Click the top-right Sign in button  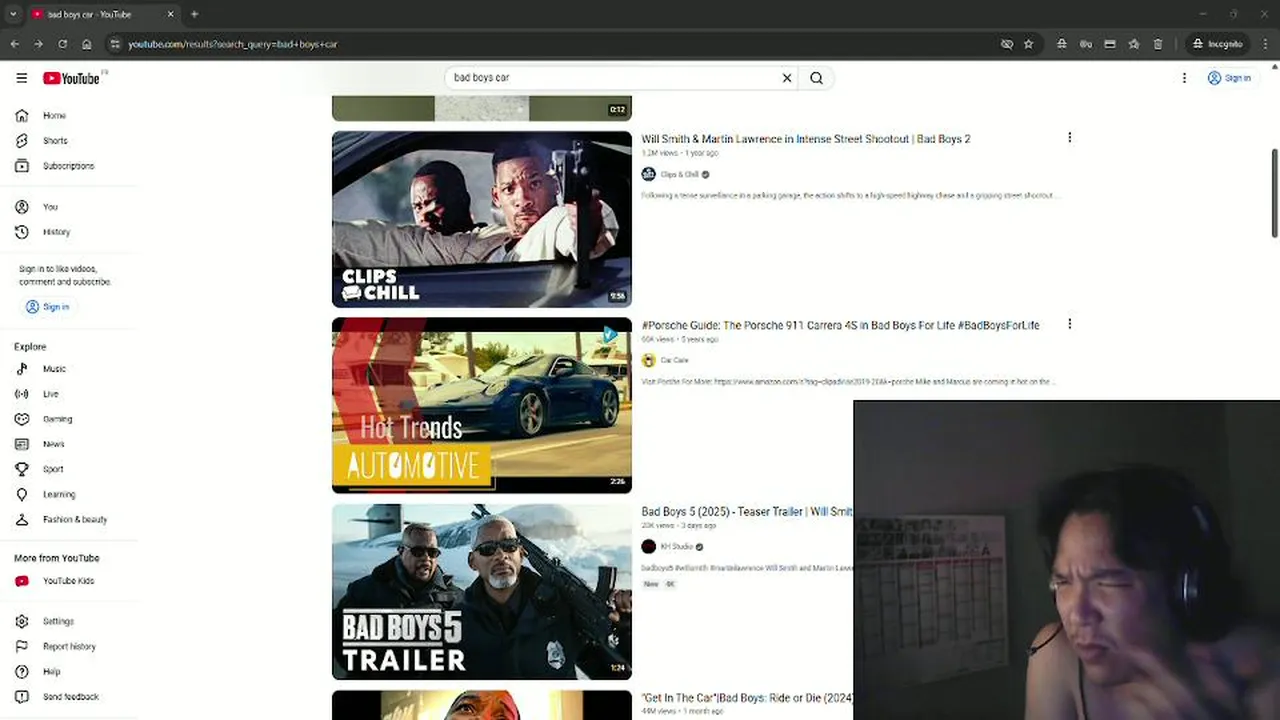pos(1229,78)
